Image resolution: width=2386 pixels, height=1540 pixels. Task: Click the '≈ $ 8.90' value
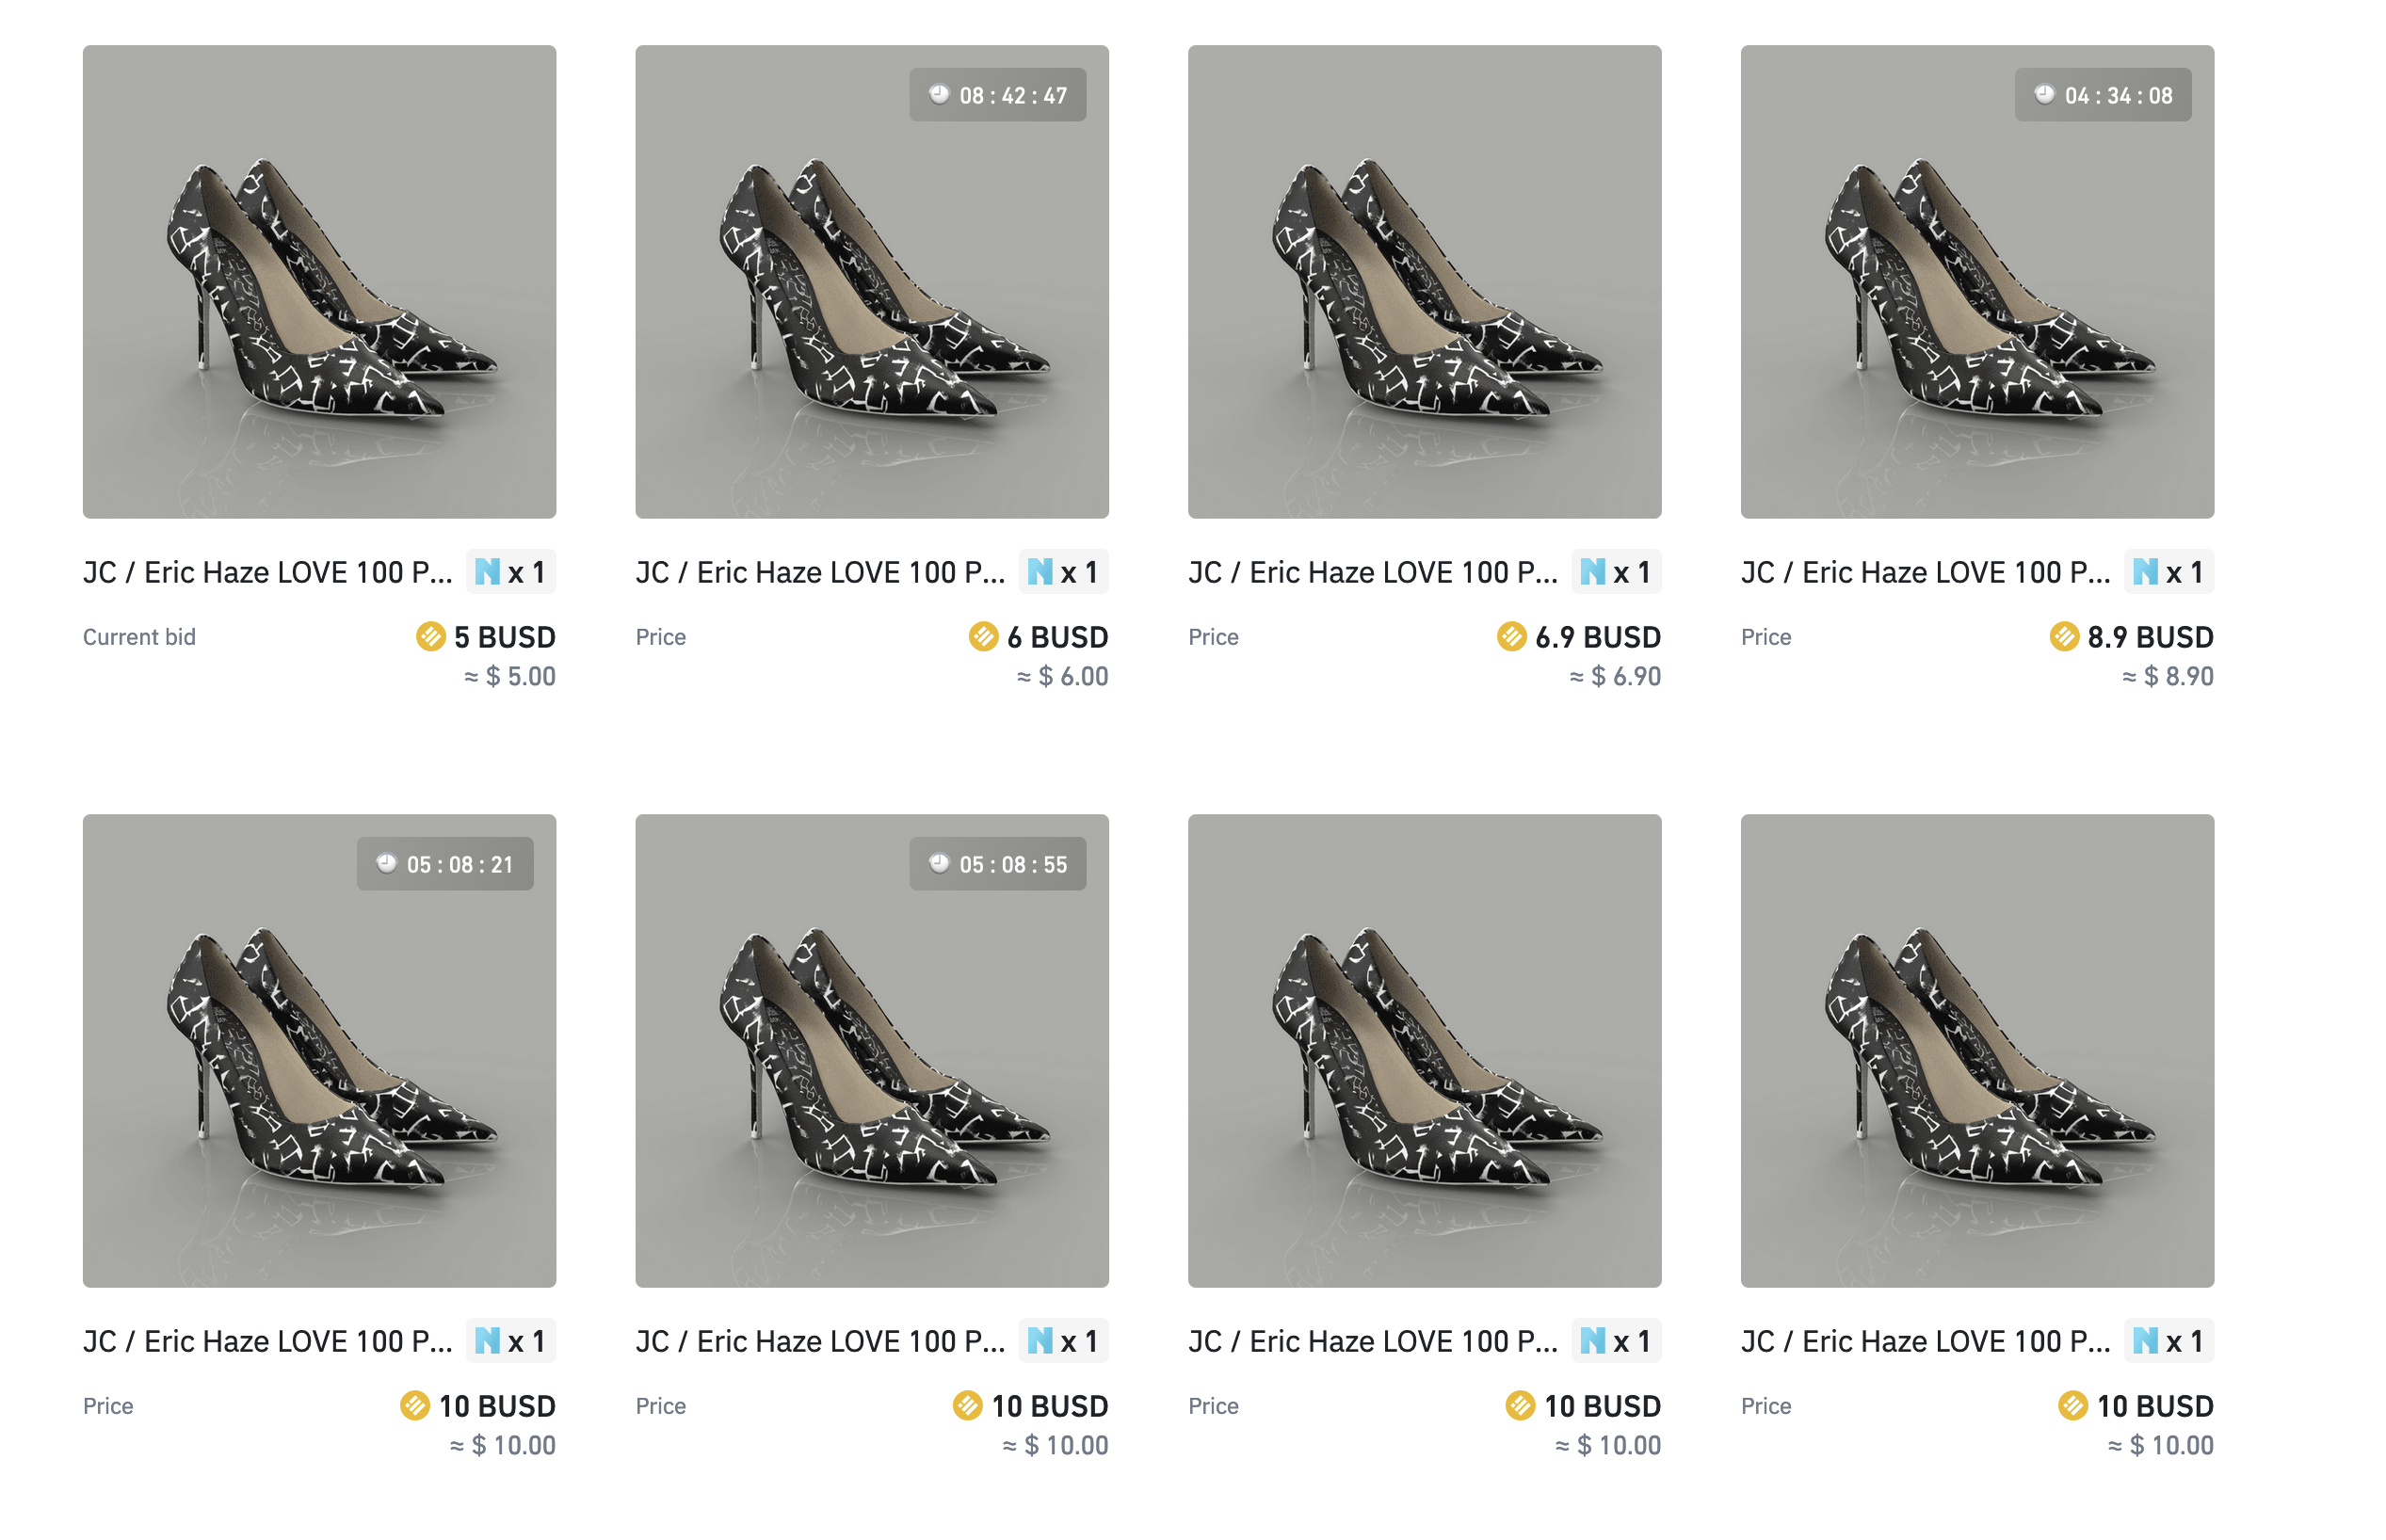pyautogui.click(x=2168, y=677)
